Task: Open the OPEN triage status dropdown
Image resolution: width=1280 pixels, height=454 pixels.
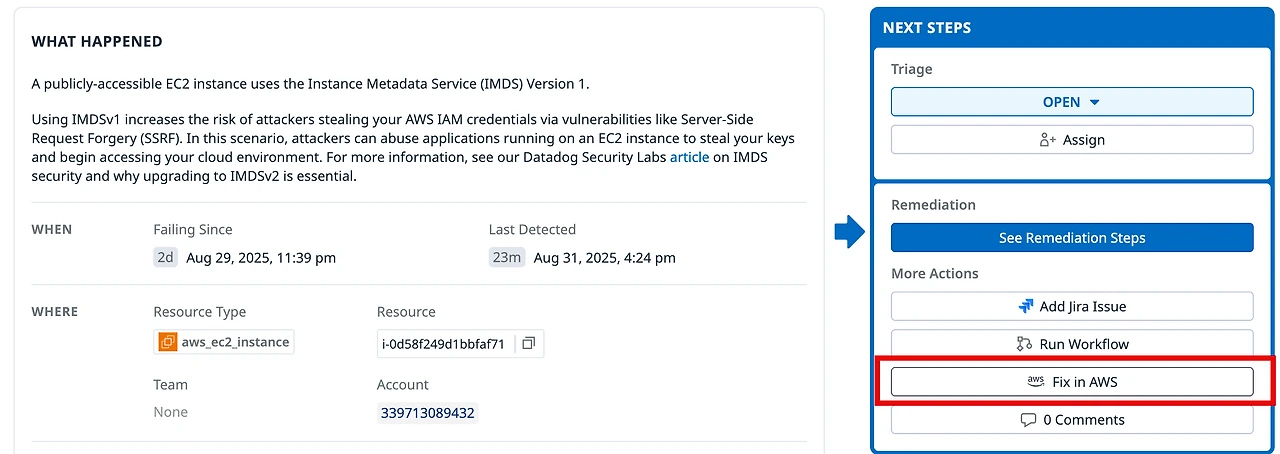Action: pyautogui.click(x=1071, y=102)
